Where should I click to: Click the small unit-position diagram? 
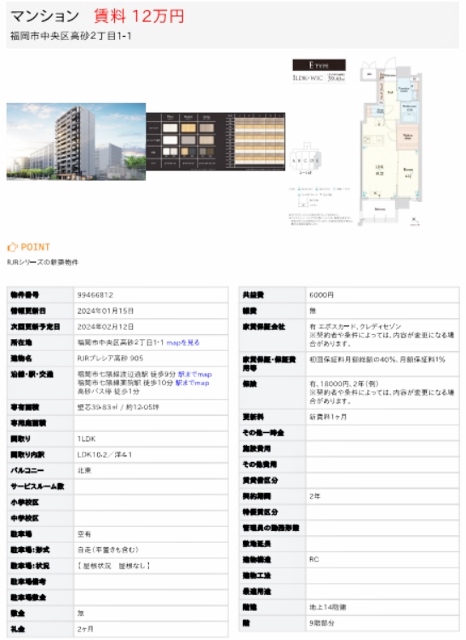306,159
